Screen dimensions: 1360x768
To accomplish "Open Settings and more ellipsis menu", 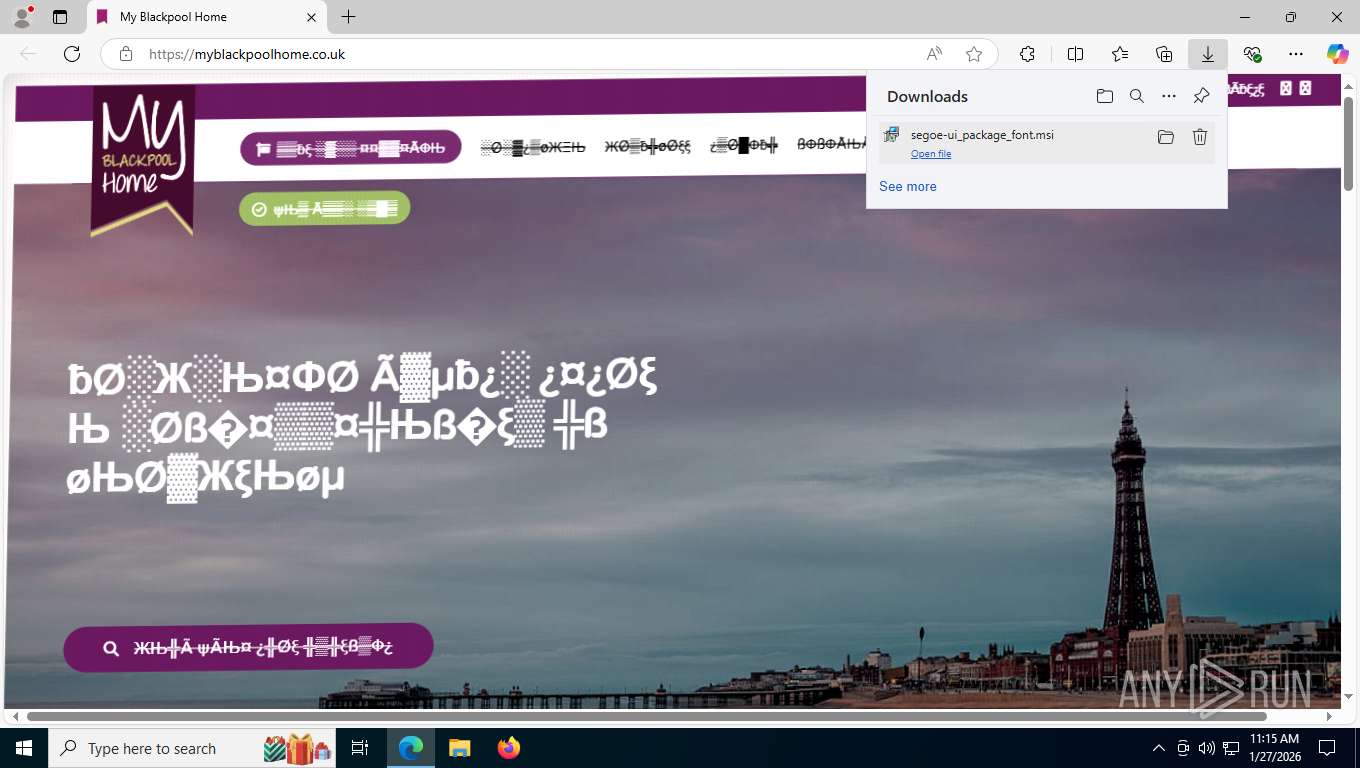I will (1296, 54).
